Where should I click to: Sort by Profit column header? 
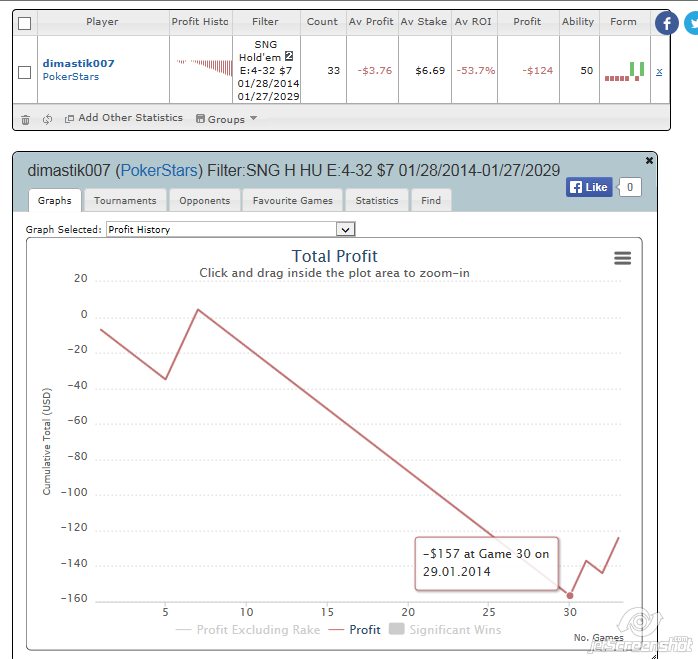(x=527, y=22)
